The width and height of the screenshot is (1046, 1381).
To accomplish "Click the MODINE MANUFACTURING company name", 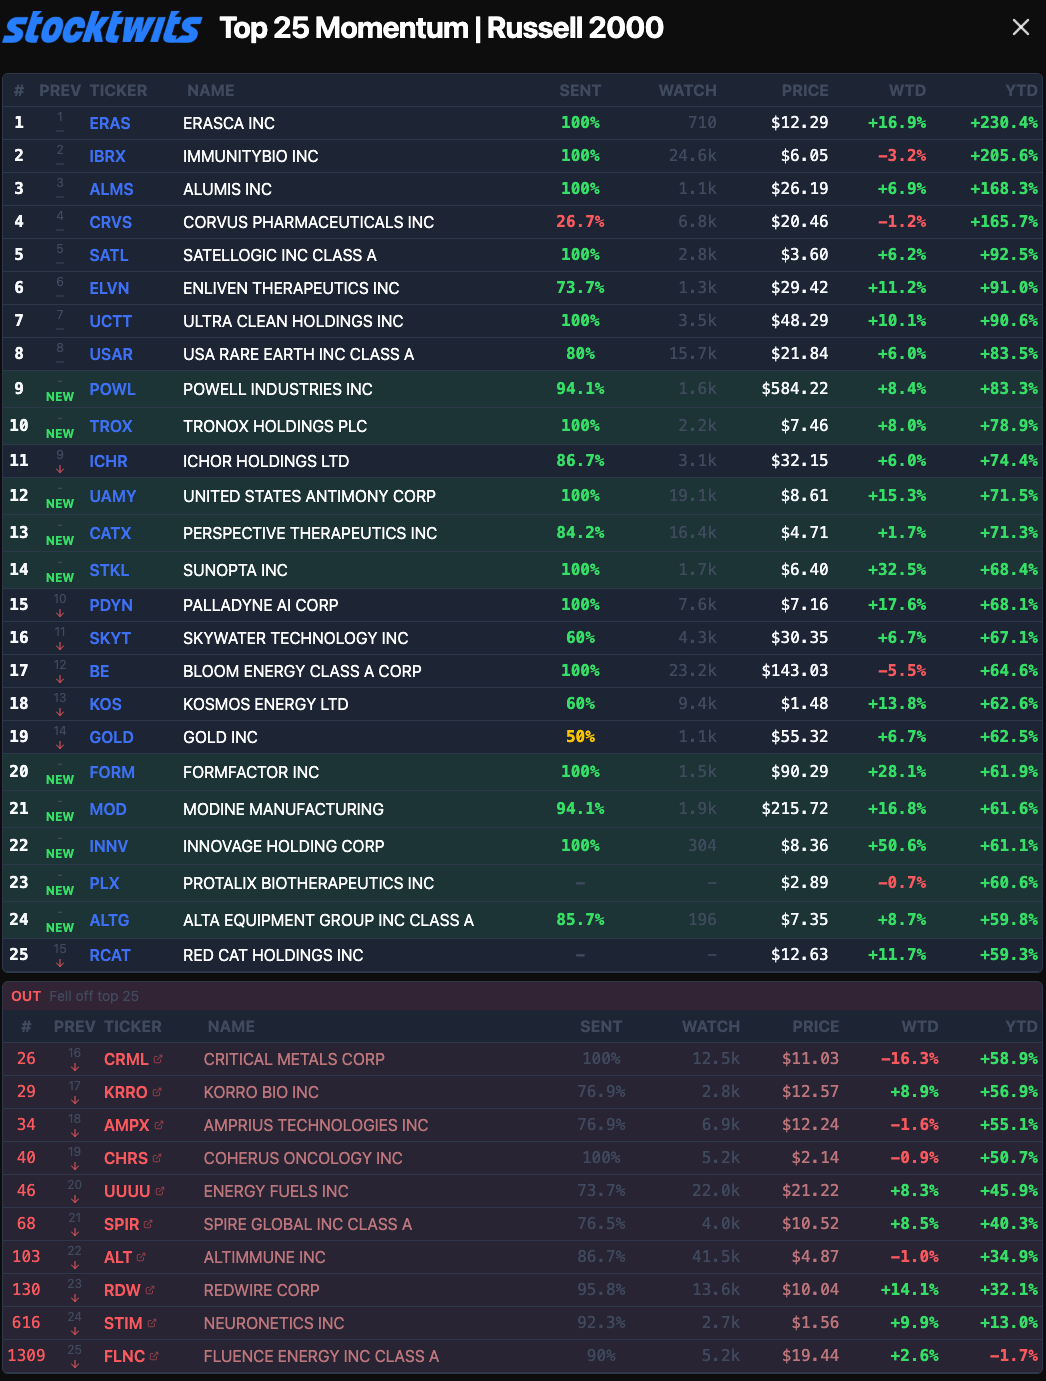I will (x=283, y=809).
